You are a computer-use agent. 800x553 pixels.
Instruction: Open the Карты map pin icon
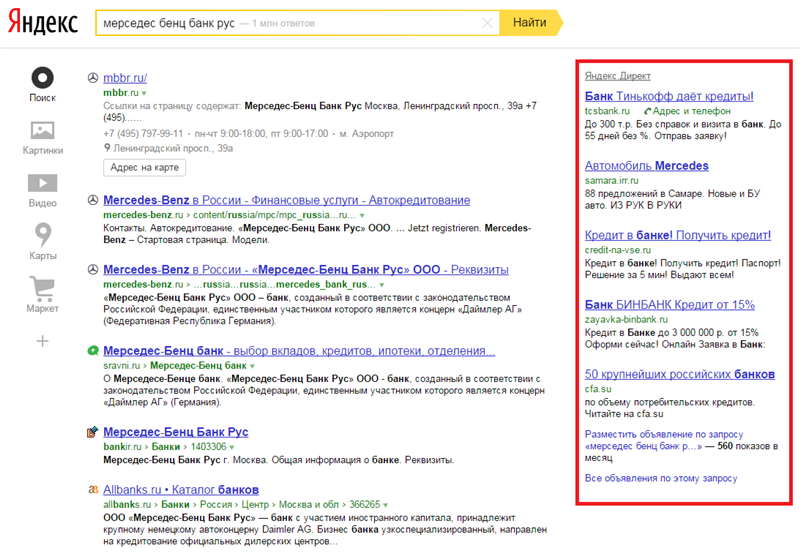(42, 235)
